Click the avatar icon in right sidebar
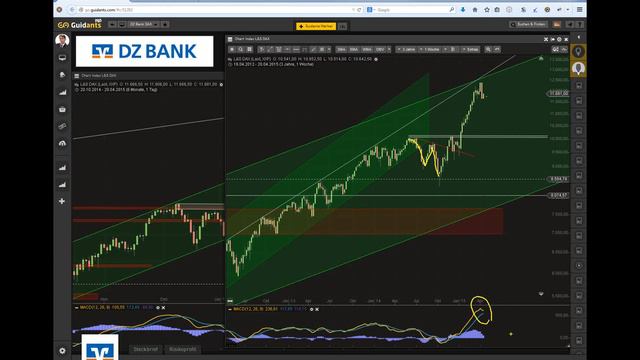 tap(578, 69)
